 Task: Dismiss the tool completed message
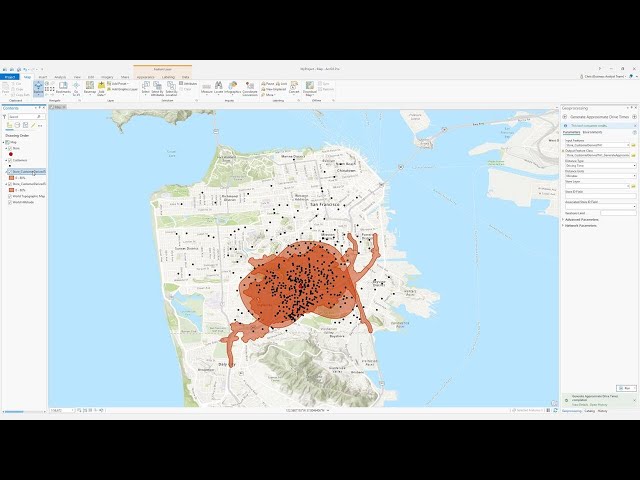click(x=634, y=400)
